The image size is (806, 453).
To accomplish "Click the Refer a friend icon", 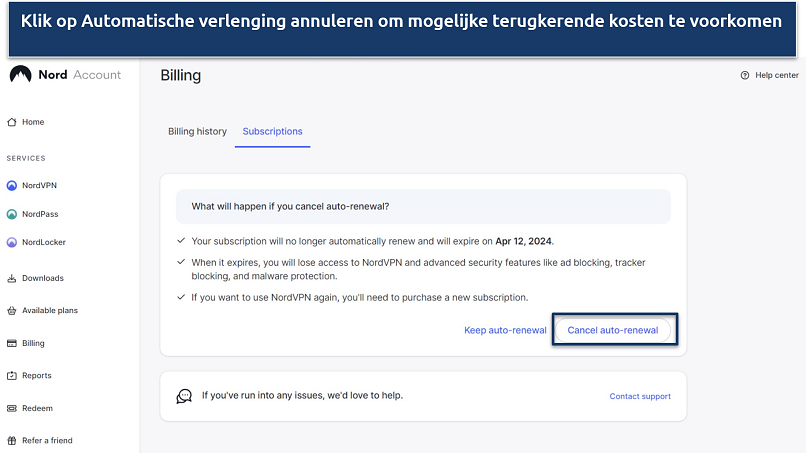I will tap(12, 440).
